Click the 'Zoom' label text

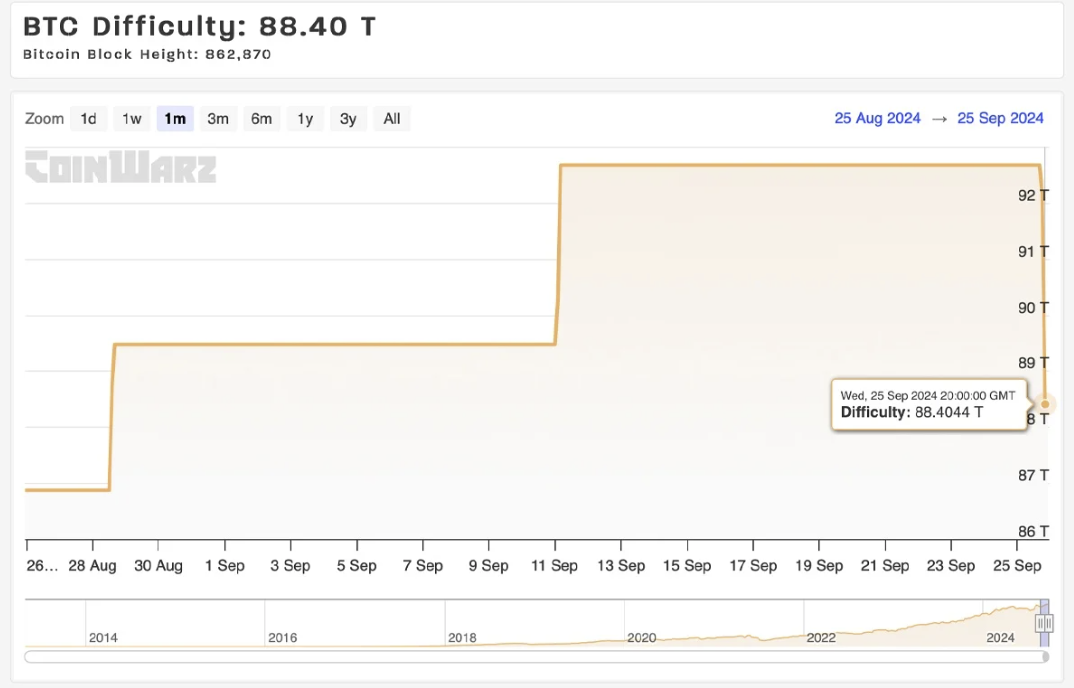tap(45, 119)
